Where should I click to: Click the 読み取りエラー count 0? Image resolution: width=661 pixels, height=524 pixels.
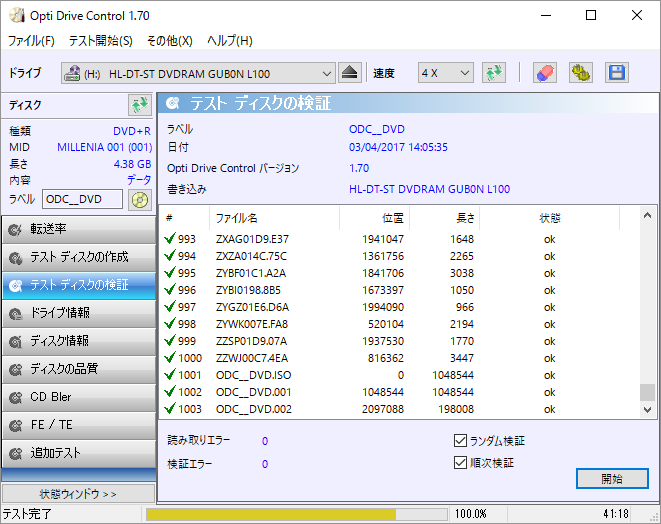[265, 441]
